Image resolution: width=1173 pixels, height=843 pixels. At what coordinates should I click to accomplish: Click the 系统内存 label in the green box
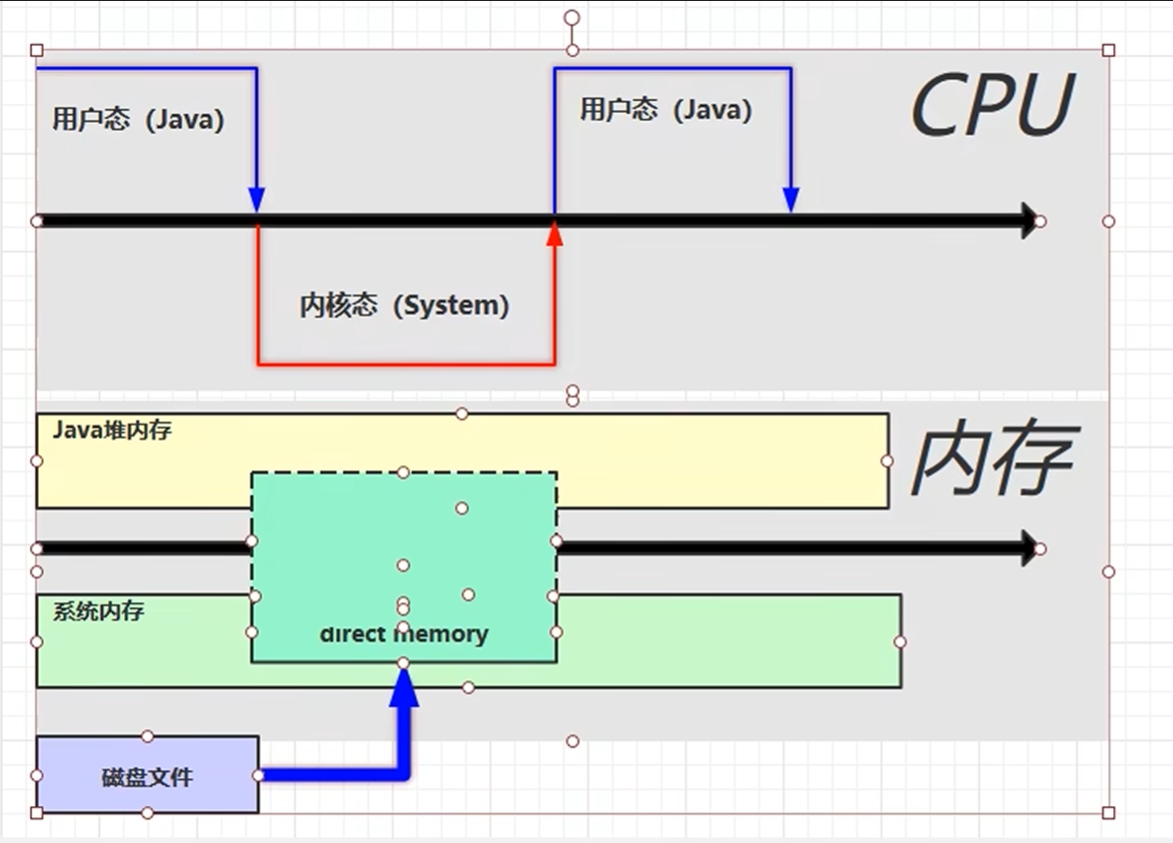pos(98,611)
